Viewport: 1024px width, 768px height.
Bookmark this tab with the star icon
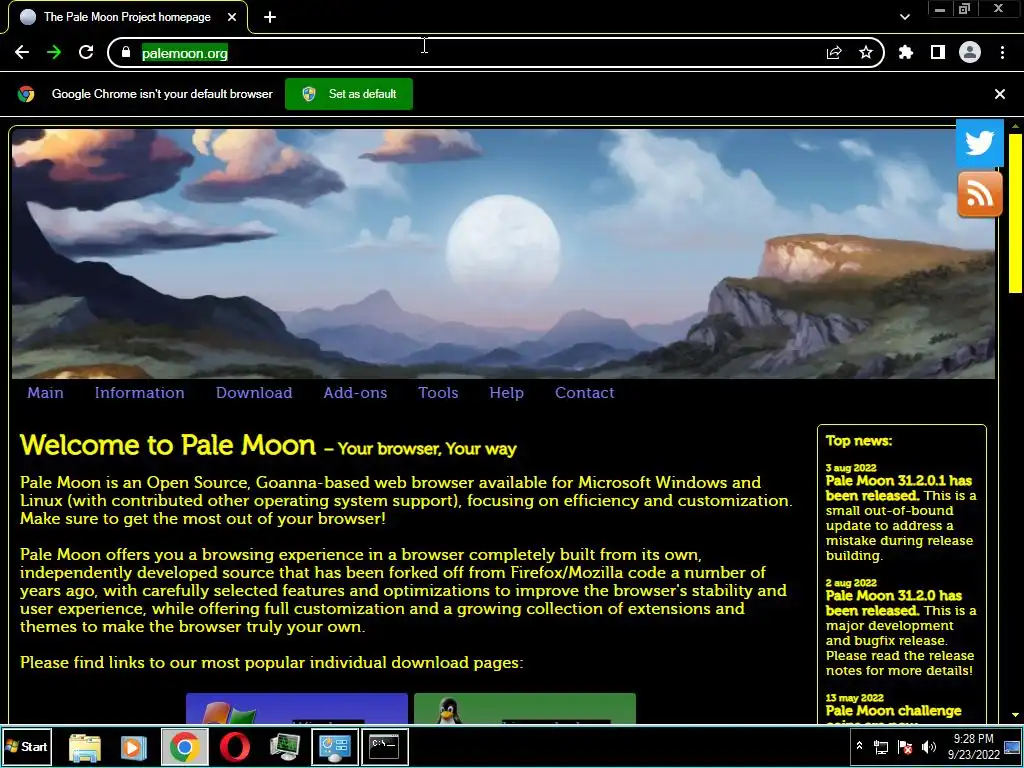click(866, 52)
